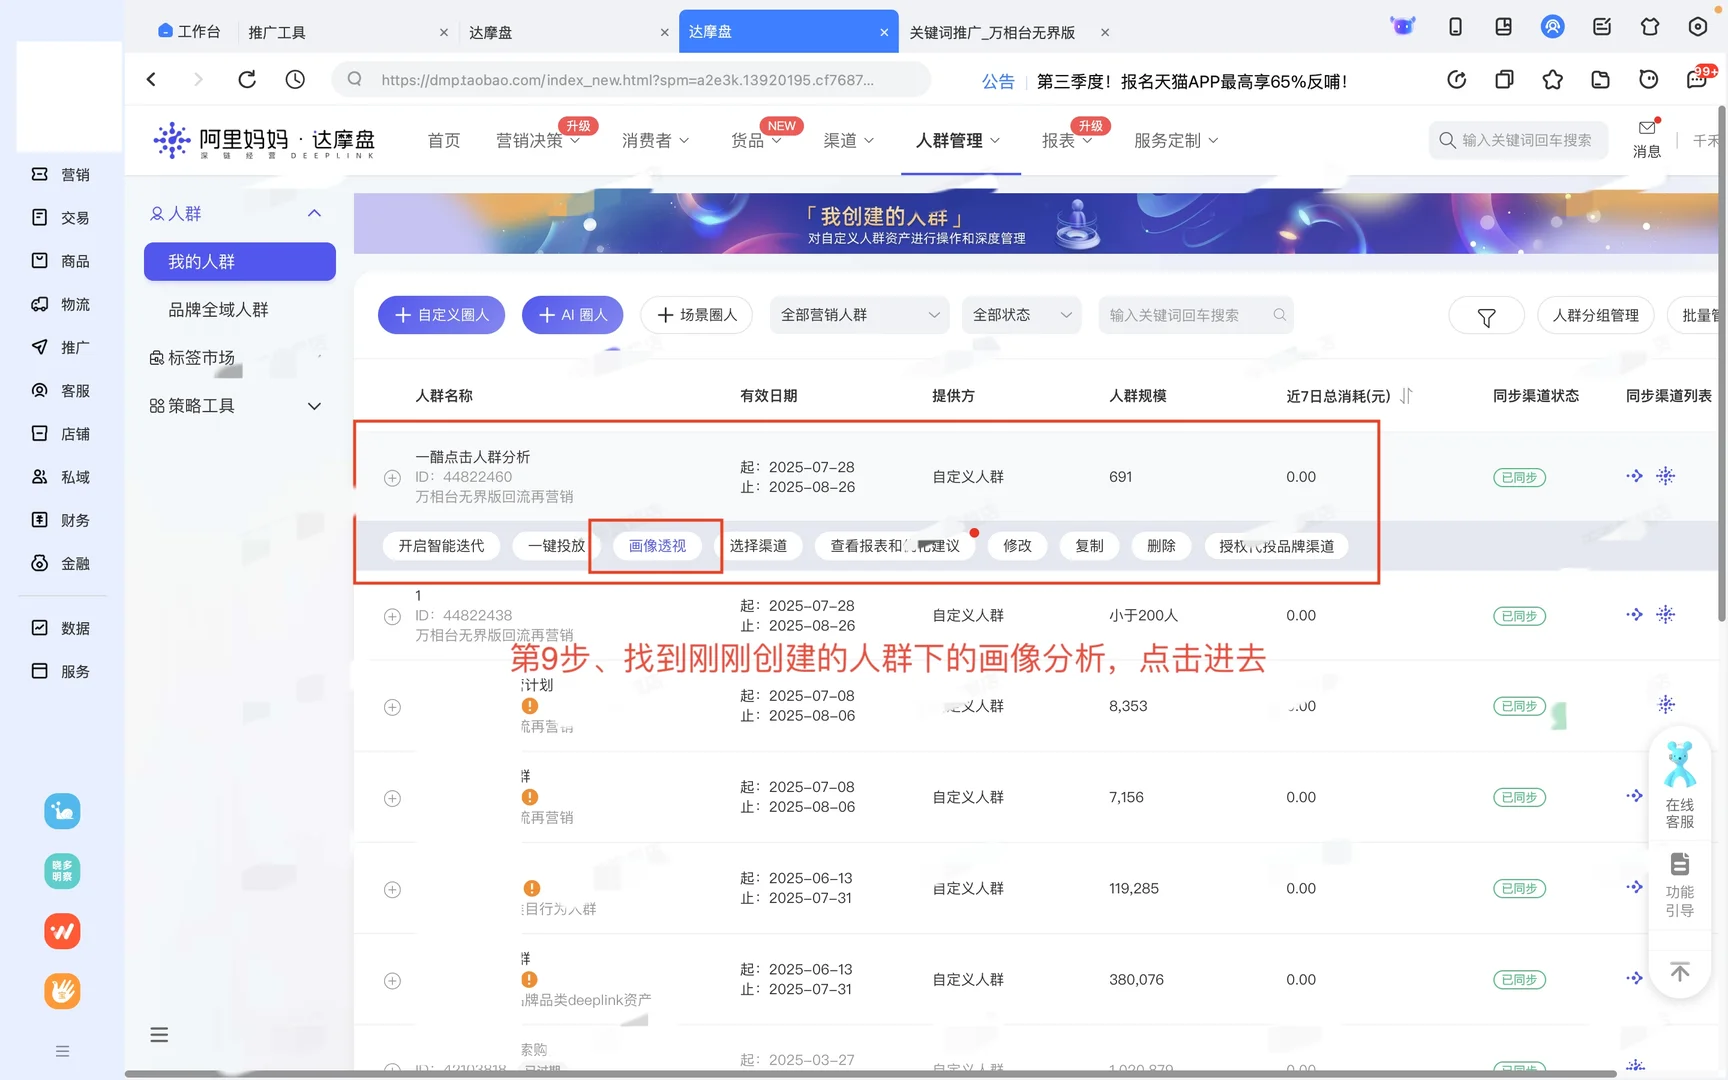Click the 财务 sidebar icon
This screenshot has height=1080, width=1728.
39,520
